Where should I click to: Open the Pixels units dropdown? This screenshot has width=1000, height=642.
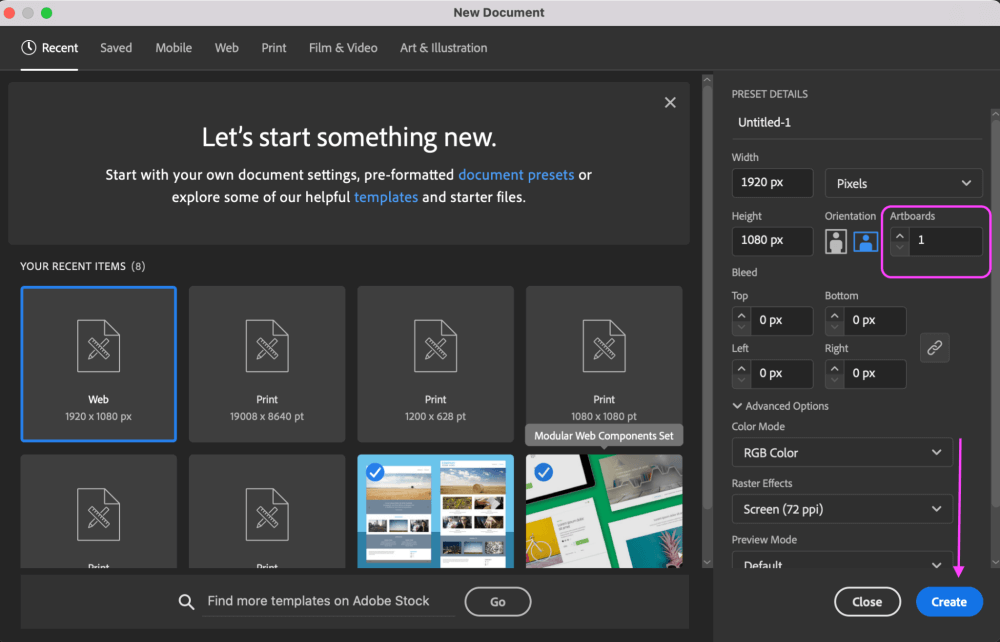pos(903,183)
